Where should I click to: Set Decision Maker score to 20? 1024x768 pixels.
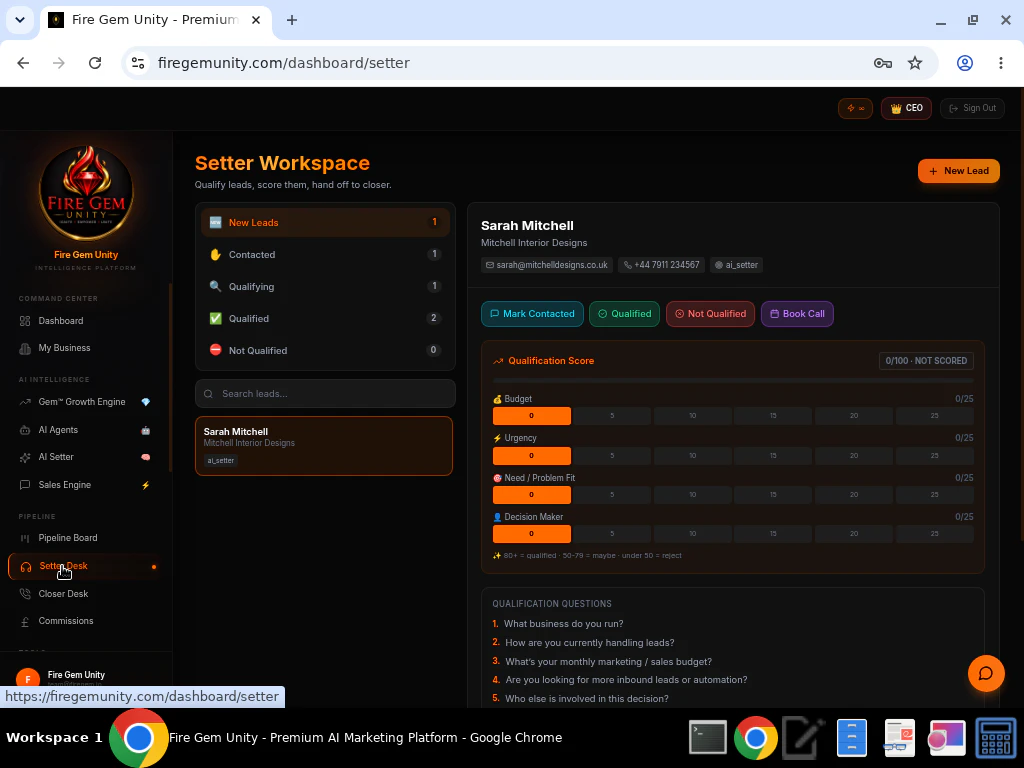tap(854, 534)
